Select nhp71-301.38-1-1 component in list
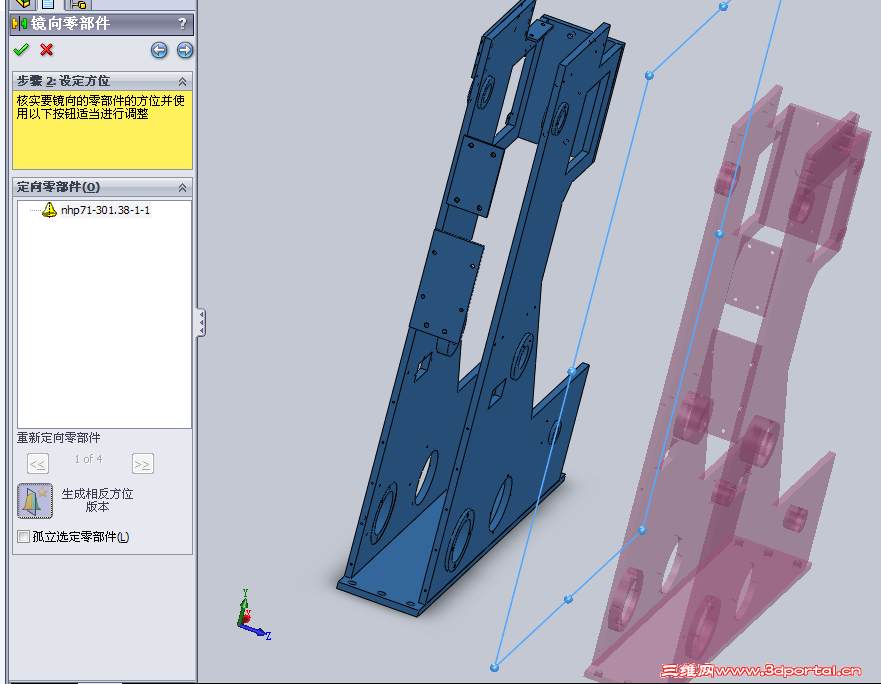Viewport: 881px width, 684px height. click(x=105, y=210)
